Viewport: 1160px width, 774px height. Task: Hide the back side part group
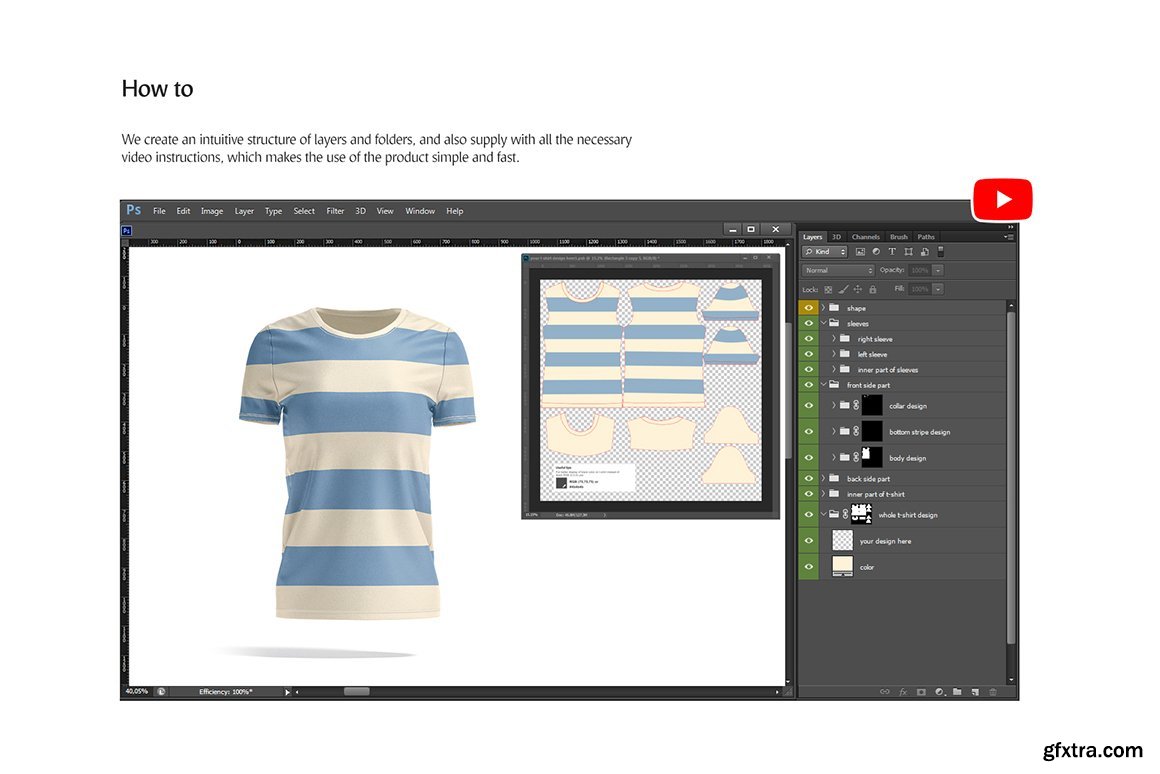[x=809, y=479]
